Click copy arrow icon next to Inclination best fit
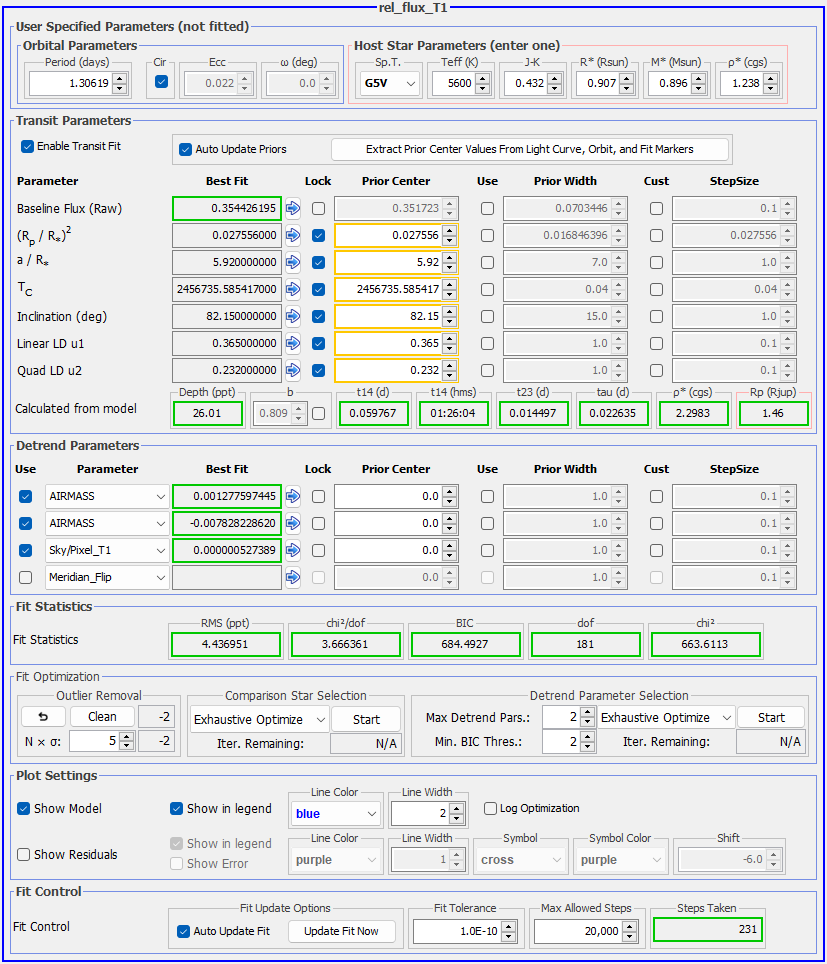Screen dimensions: 827x964 click(293, 317)
